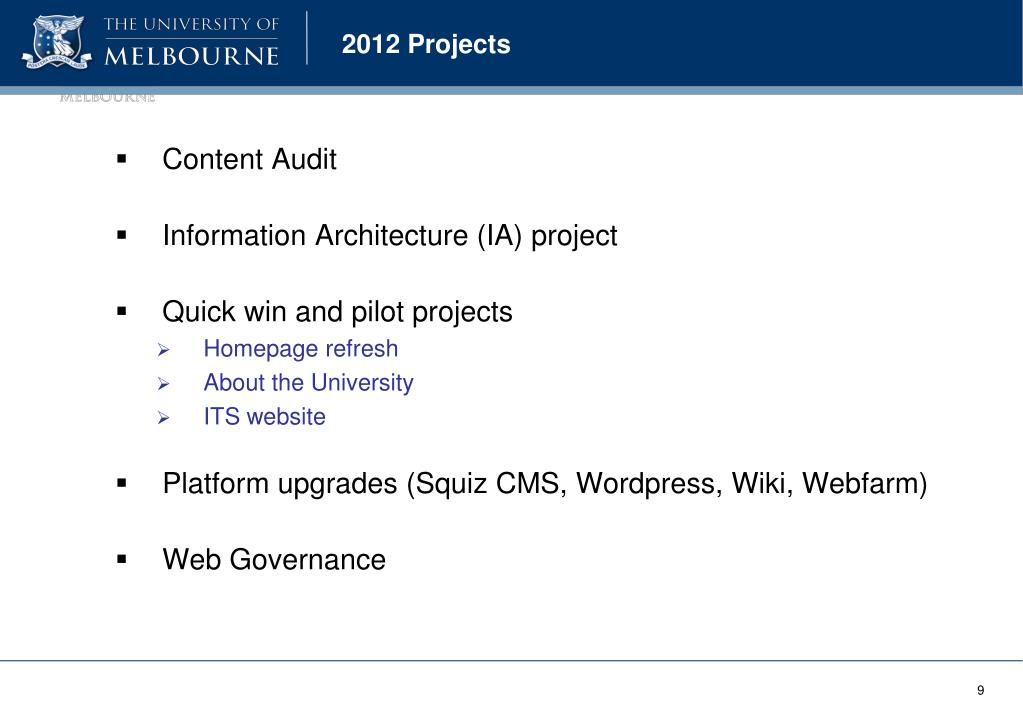1023x708 pixels.
Task: Click 'THE UNIVERSITY OF MELBOURNE' wordmark text
Action: (191, 42)
